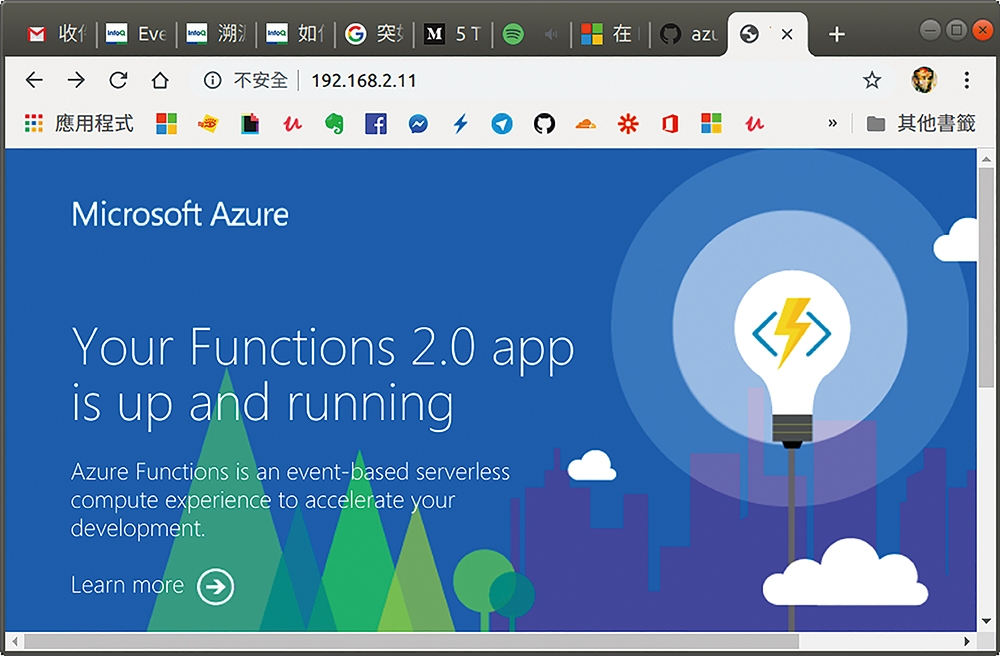Bookmark this page with the star
Viewport: 1000px width, 656px height.
872,80
